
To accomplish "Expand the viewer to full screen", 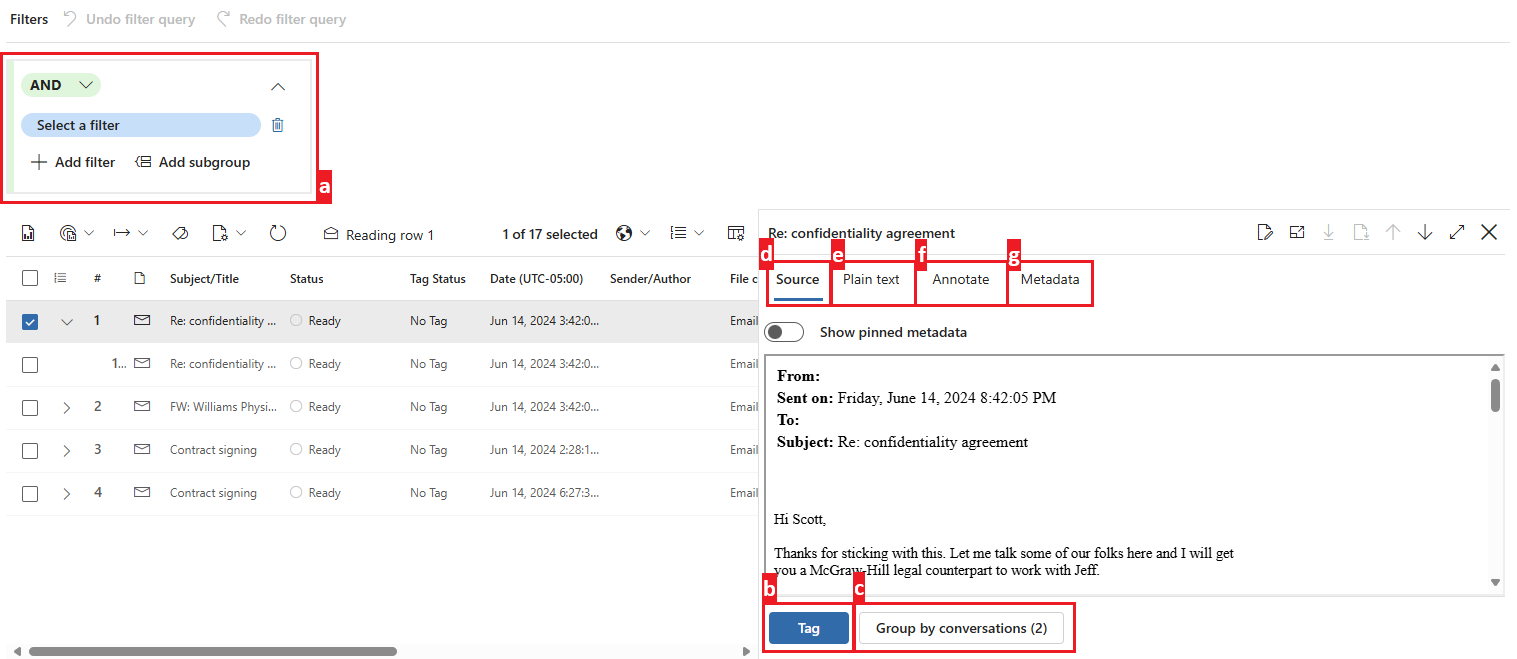I will 1457,231.
